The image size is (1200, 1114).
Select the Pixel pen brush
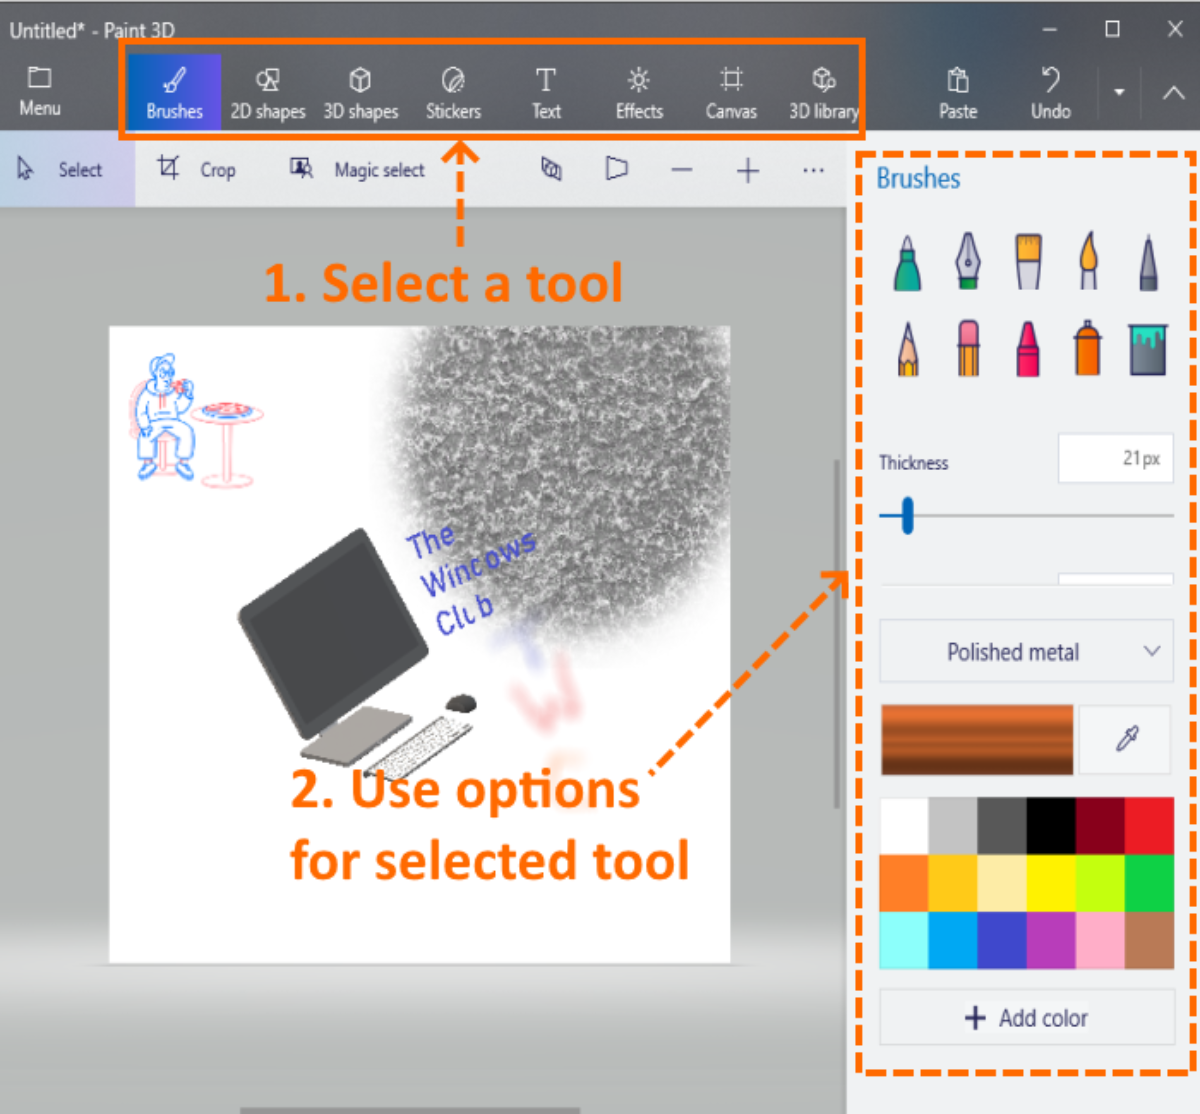click(x=1148, y=263)
